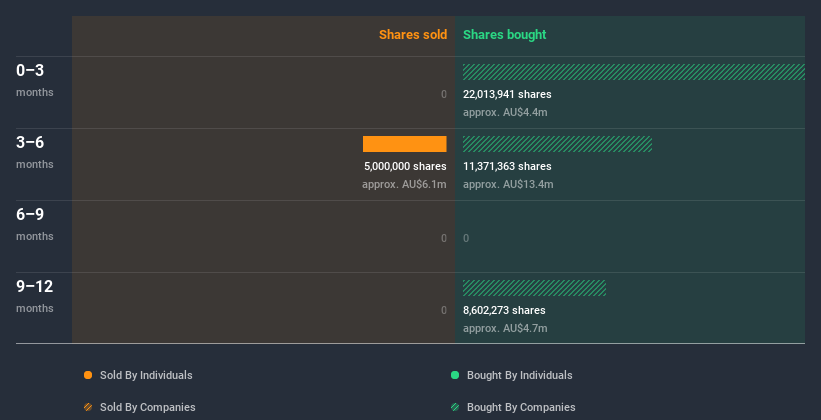Click the 9–12 months shares bought bar

coord(534,288)
